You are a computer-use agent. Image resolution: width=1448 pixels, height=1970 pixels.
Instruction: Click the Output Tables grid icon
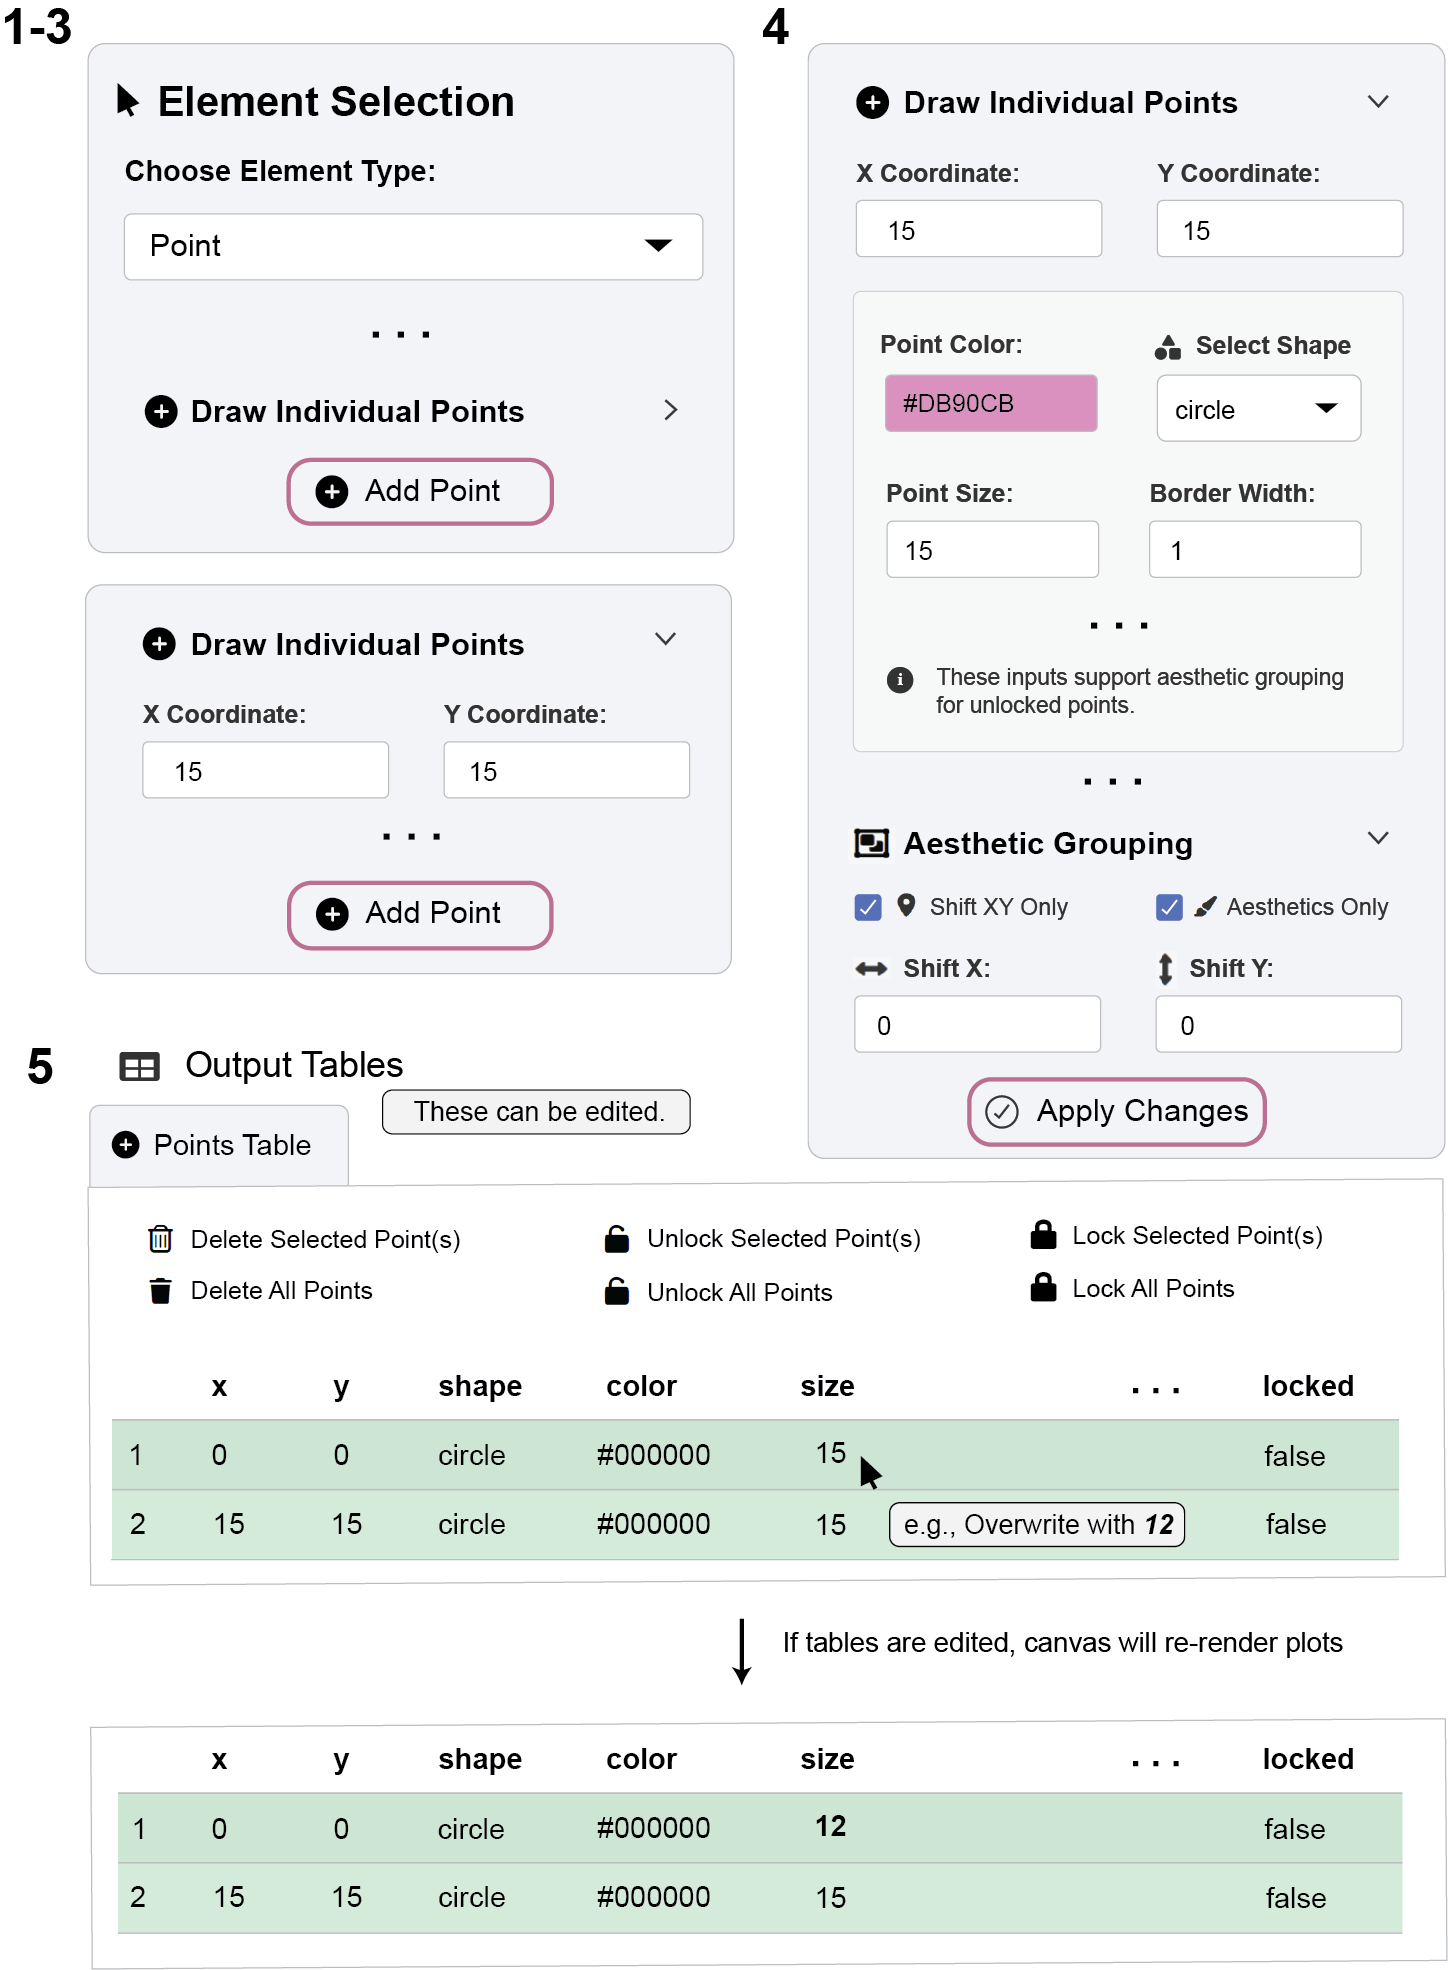click(139, 1067)
